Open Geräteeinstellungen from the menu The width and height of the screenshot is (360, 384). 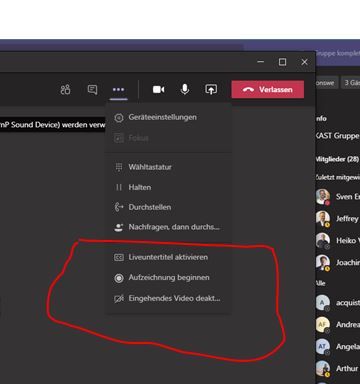[168, 117]
